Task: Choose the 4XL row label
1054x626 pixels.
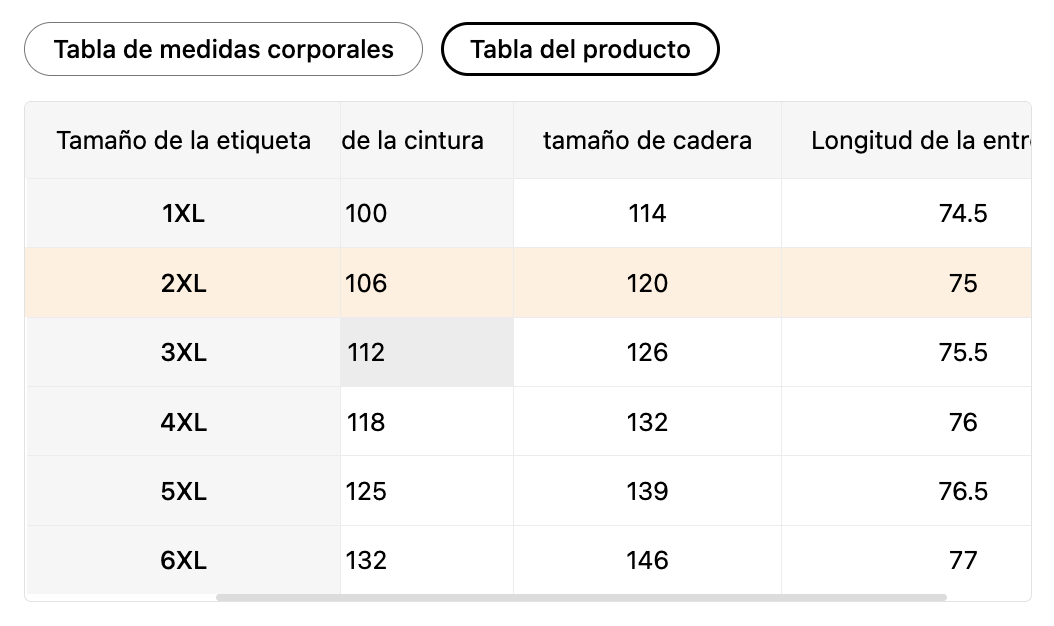Action: pyautogui.click(x=183, y=422)
